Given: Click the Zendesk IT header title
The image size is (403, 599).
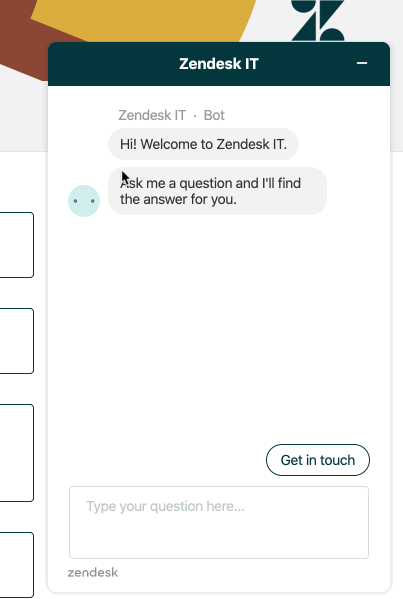Looking at the screenshot, I should (x=219, y=64).
